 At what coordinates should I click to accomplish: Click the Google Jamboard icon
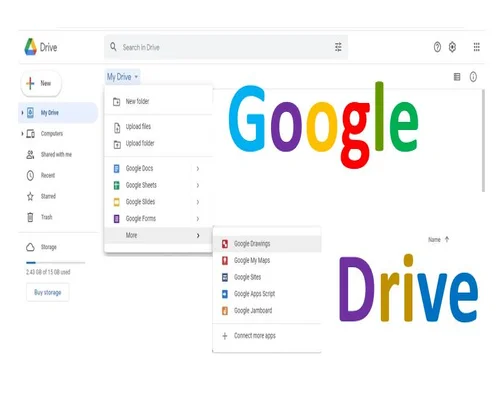225,311
